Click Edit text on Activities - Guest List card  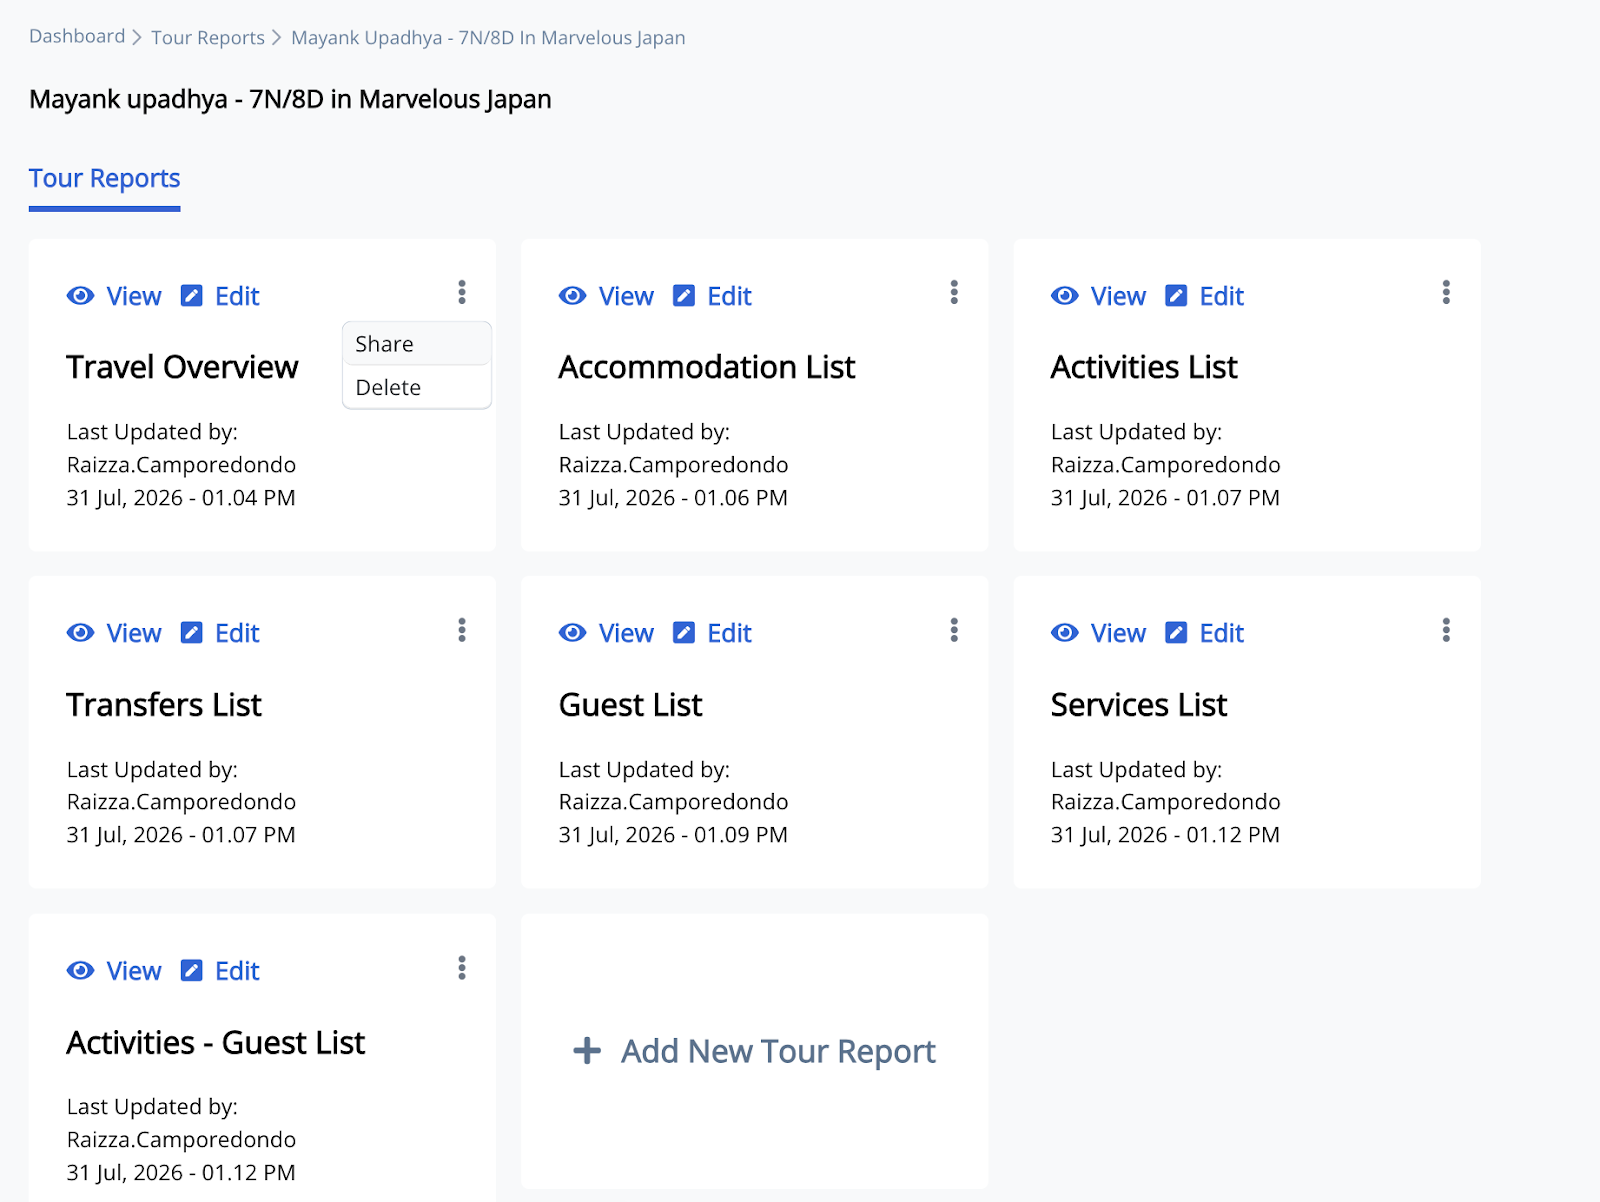[x=237, y=971]
